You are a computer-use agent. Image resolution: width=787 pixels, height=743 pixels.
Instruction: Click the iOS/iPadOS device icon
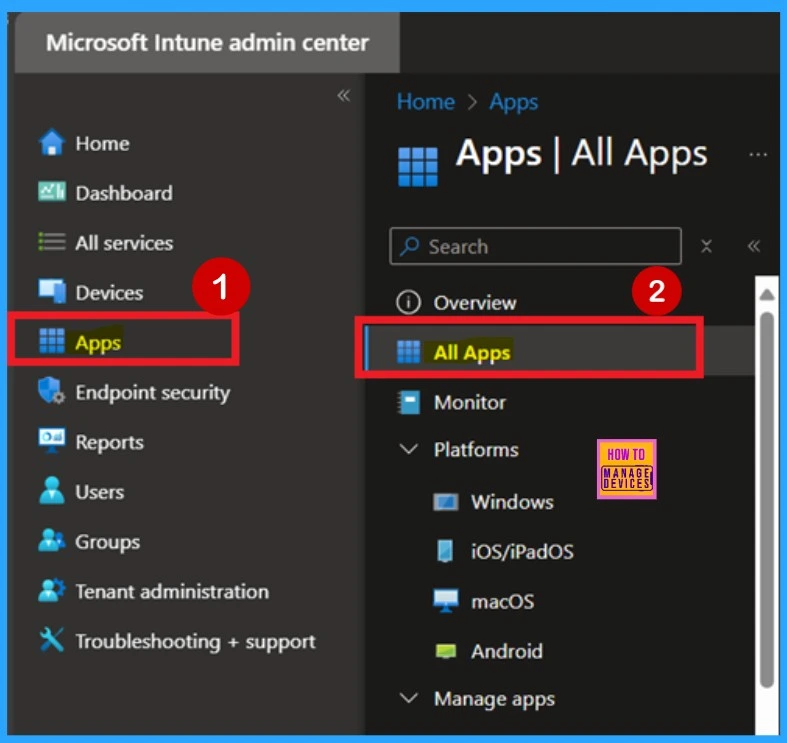pos(446,551)
